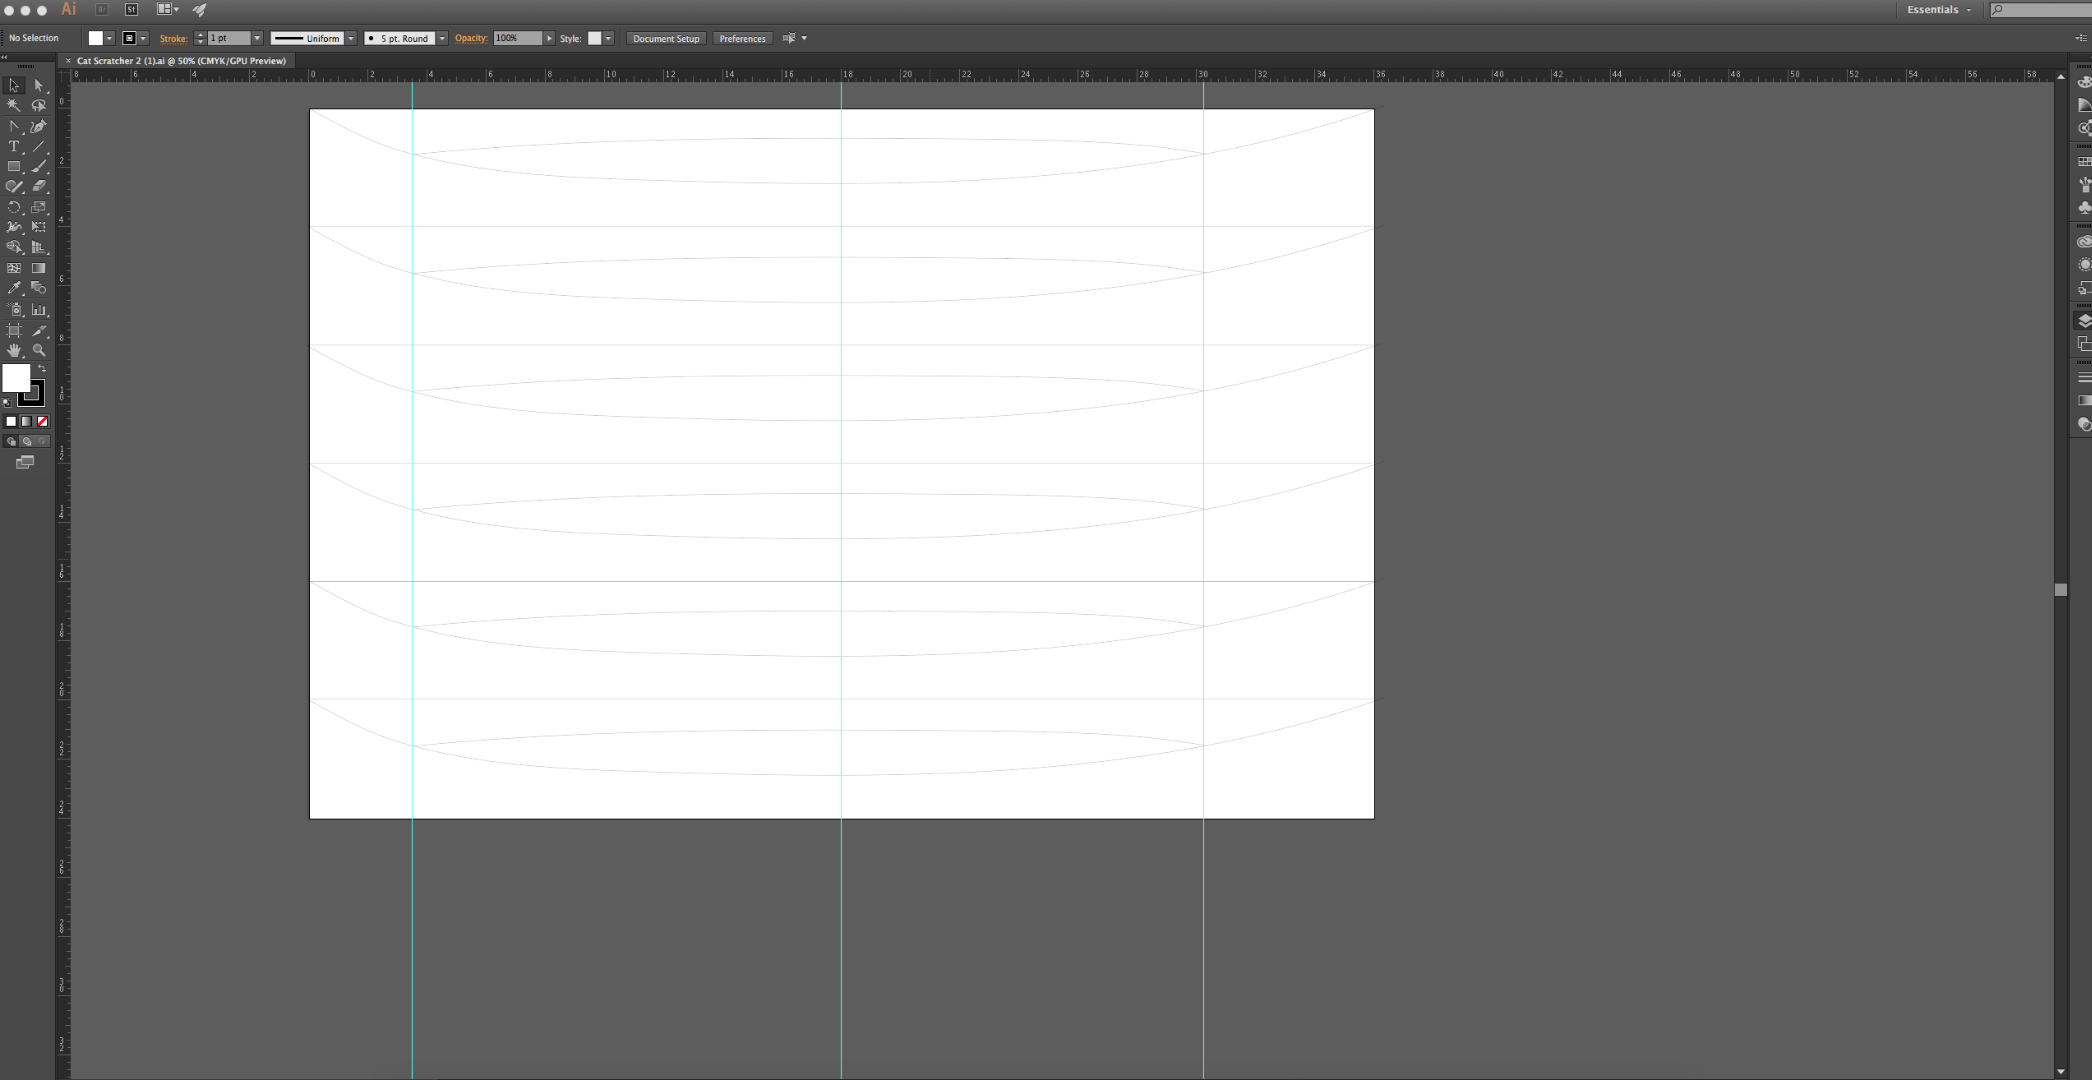Open the stroke weight dropdown
The image size is (2092, 1080).
(x=257, y=38)
